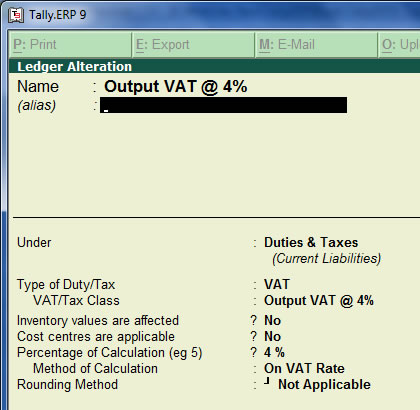Toggle Inventory values are affected No
This screenshot has width=420, height=410.
point(273,320)
